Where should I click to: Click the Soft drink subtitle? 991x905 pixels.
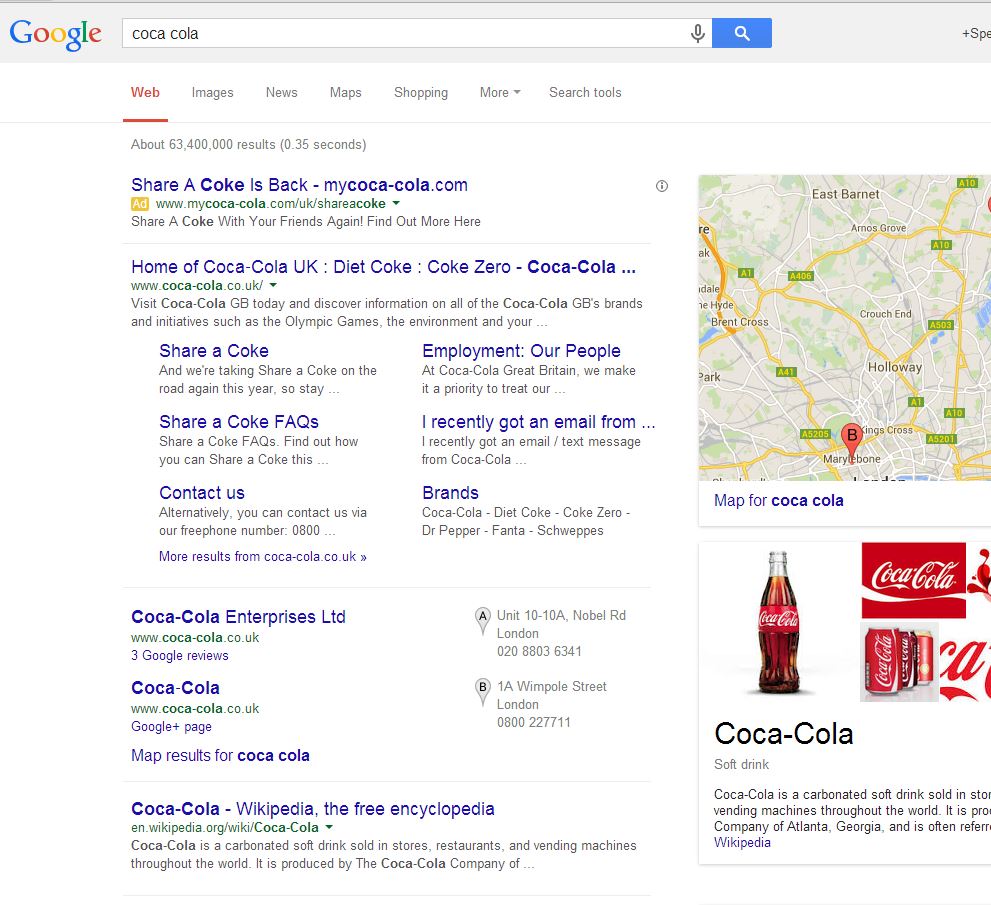(741, 765)
